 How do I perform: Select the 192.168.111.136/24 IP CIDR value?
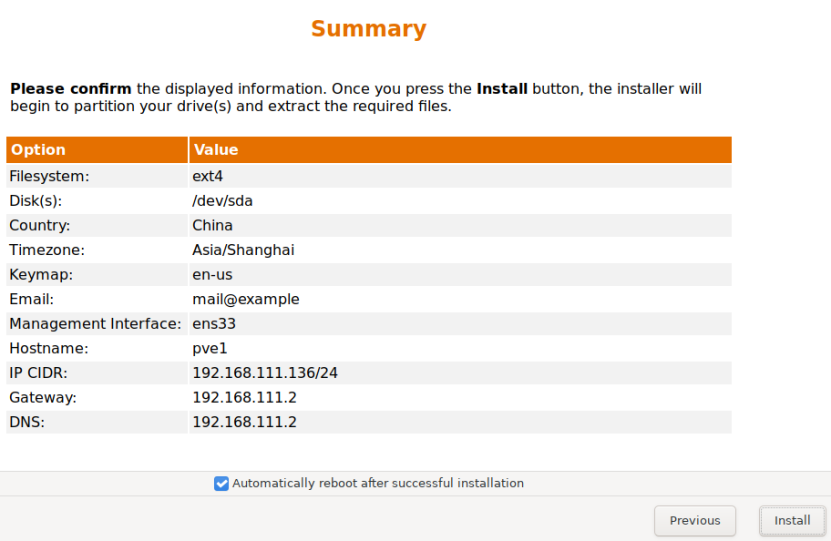265,373
